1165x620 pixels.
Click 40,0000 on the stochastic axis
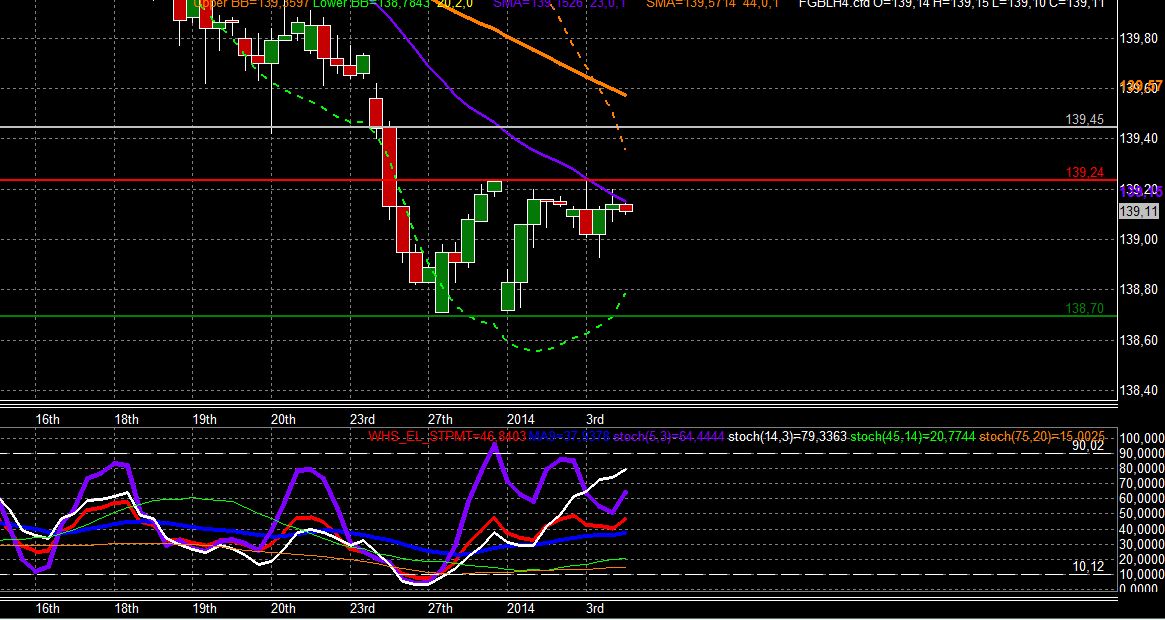click(x=1144, y=529)
